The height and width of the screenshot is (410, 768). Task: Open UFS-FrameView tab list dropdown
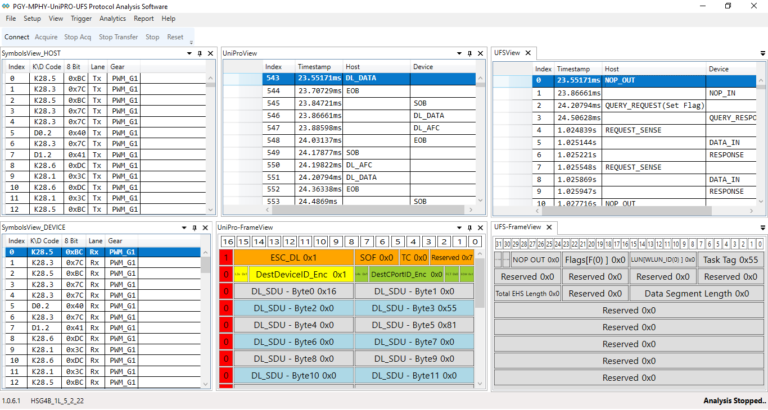pyautogui.click(x=763, y=228)
